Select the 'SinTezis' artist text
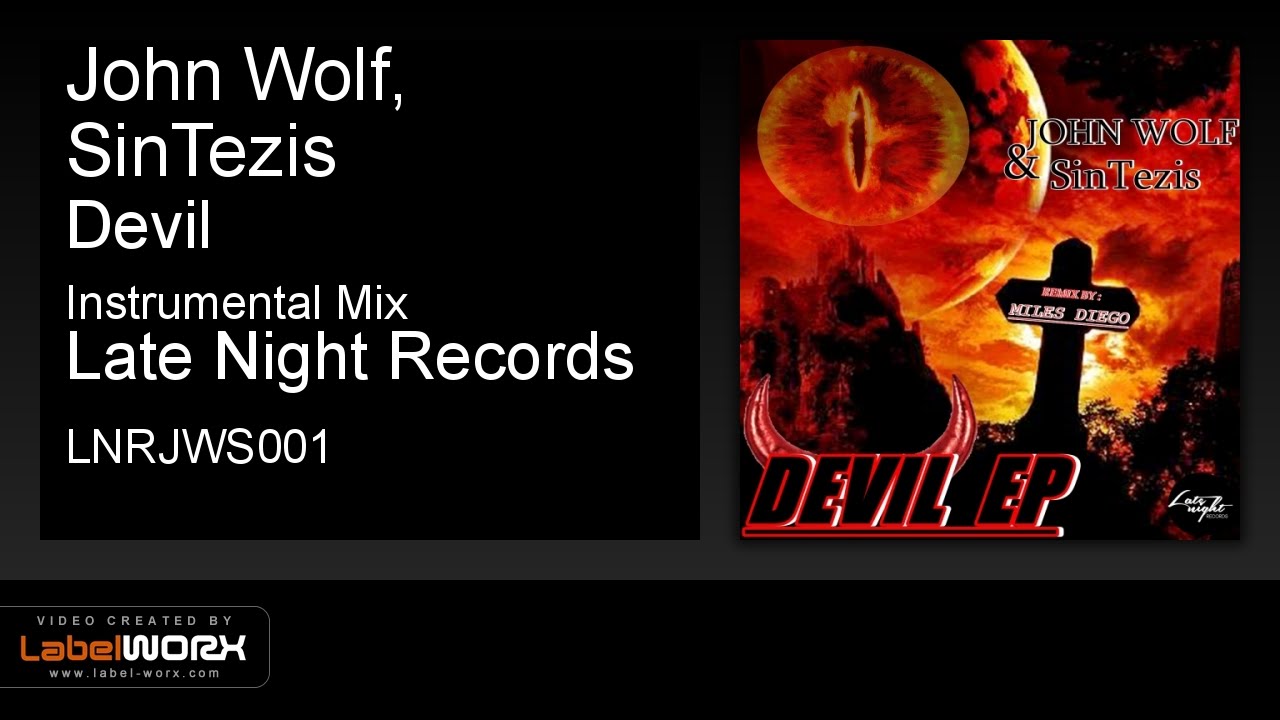This screenshot has width=1280, height=720. click(x=201, y=151)
